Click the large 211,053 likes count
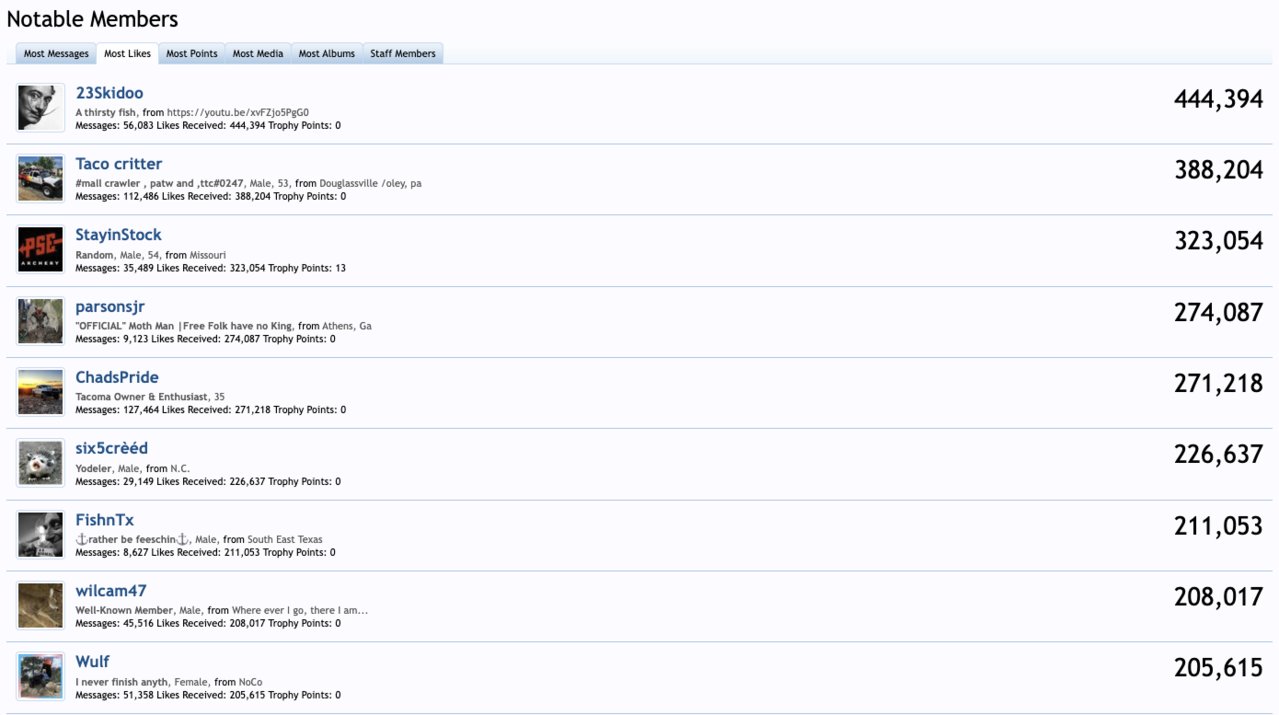This screenshot has height=715, width=1279. pos(1219,527)
